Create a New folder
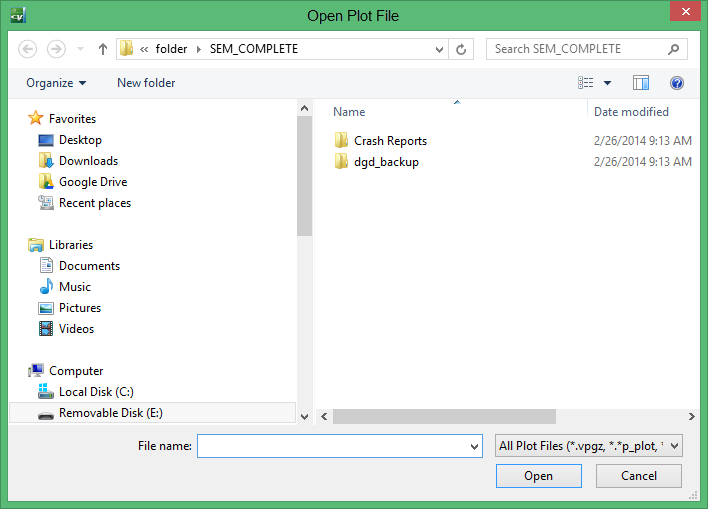Screen dimensions: 708x509 pyautogui.click(x=146, y=83)
